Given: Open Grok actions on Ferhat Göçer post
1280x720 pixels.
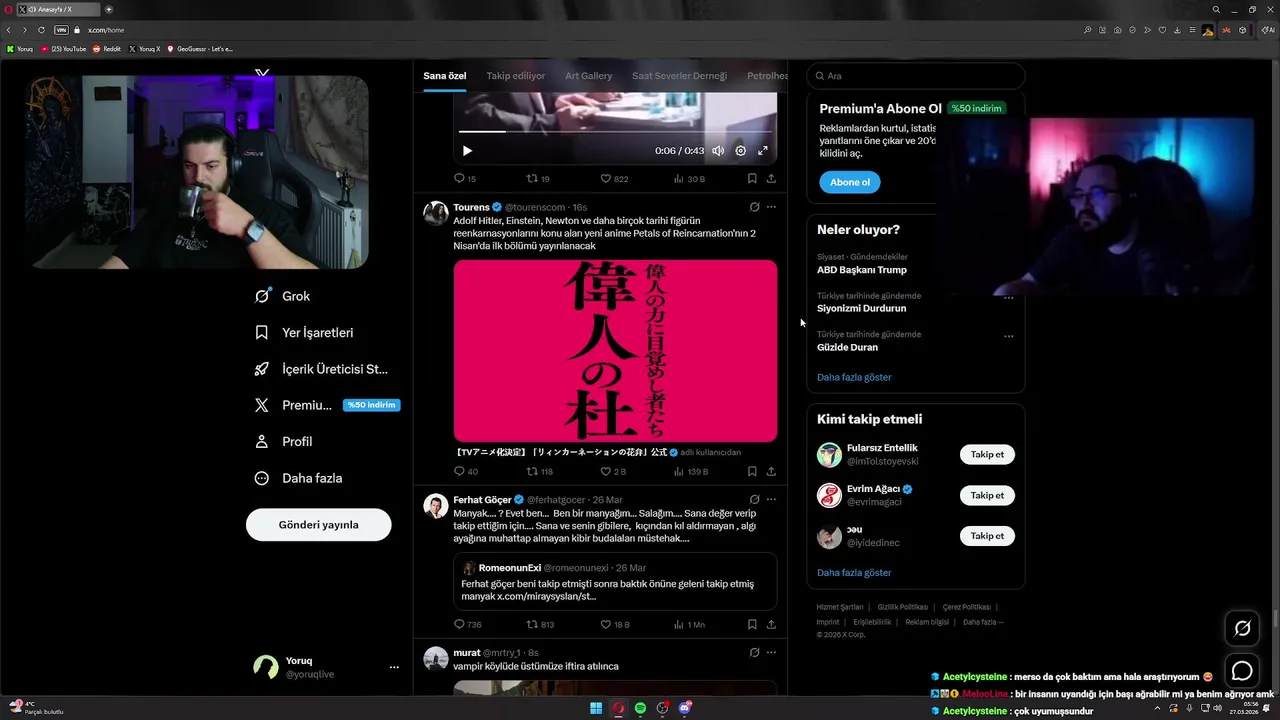Looking at the screenshot, I should coord(754,499).
